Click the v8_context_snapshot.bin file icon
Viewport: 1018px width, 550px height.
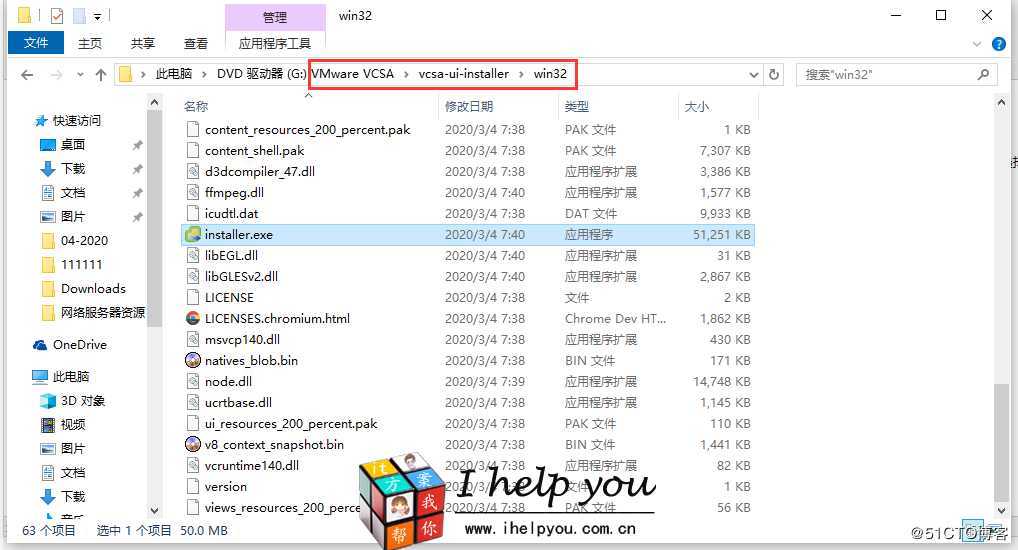point(193,444)
